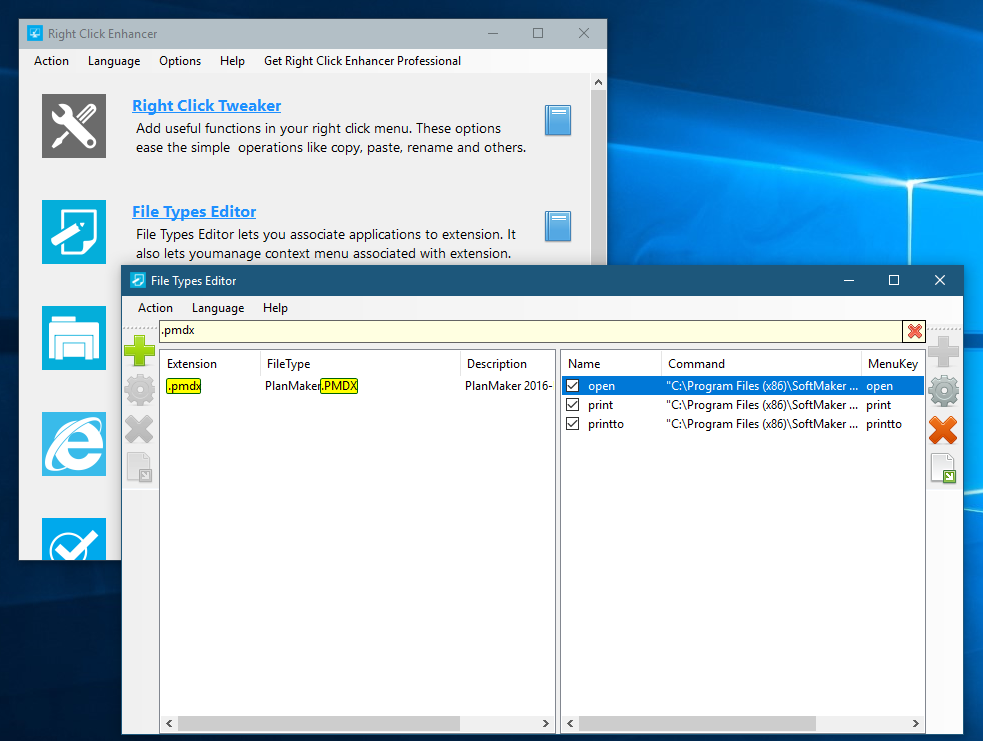Click the Right Click Enhancer scroll up arrow
The image size is (983, 741).
click(599, 82)
